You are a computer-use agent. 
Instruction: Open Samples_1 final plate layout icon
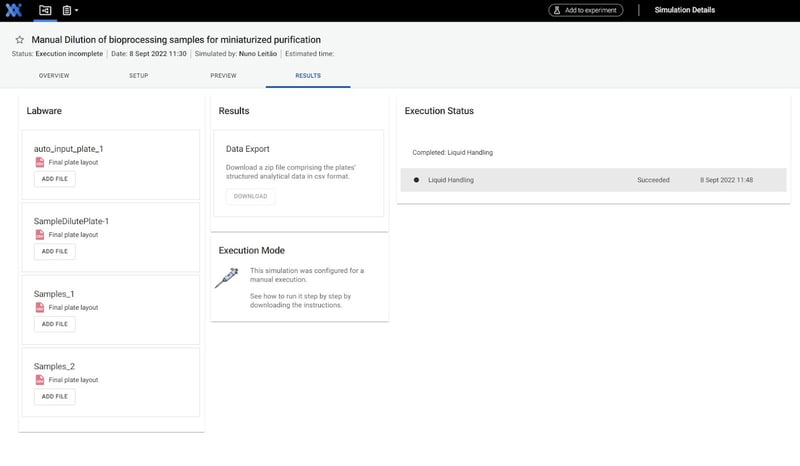point(40,307)
